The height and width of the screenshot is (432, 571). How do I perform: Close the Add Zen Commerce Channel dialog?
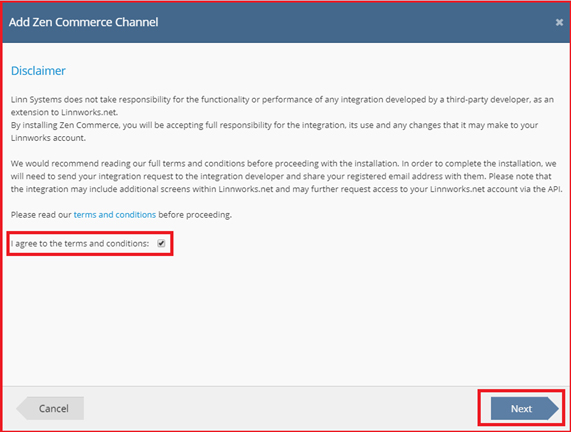click(x=559, y=23)
